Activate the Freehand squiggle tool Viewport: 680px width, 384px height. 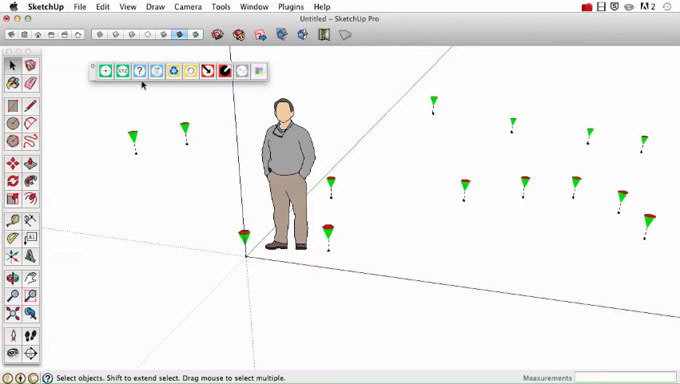[30, 141]
